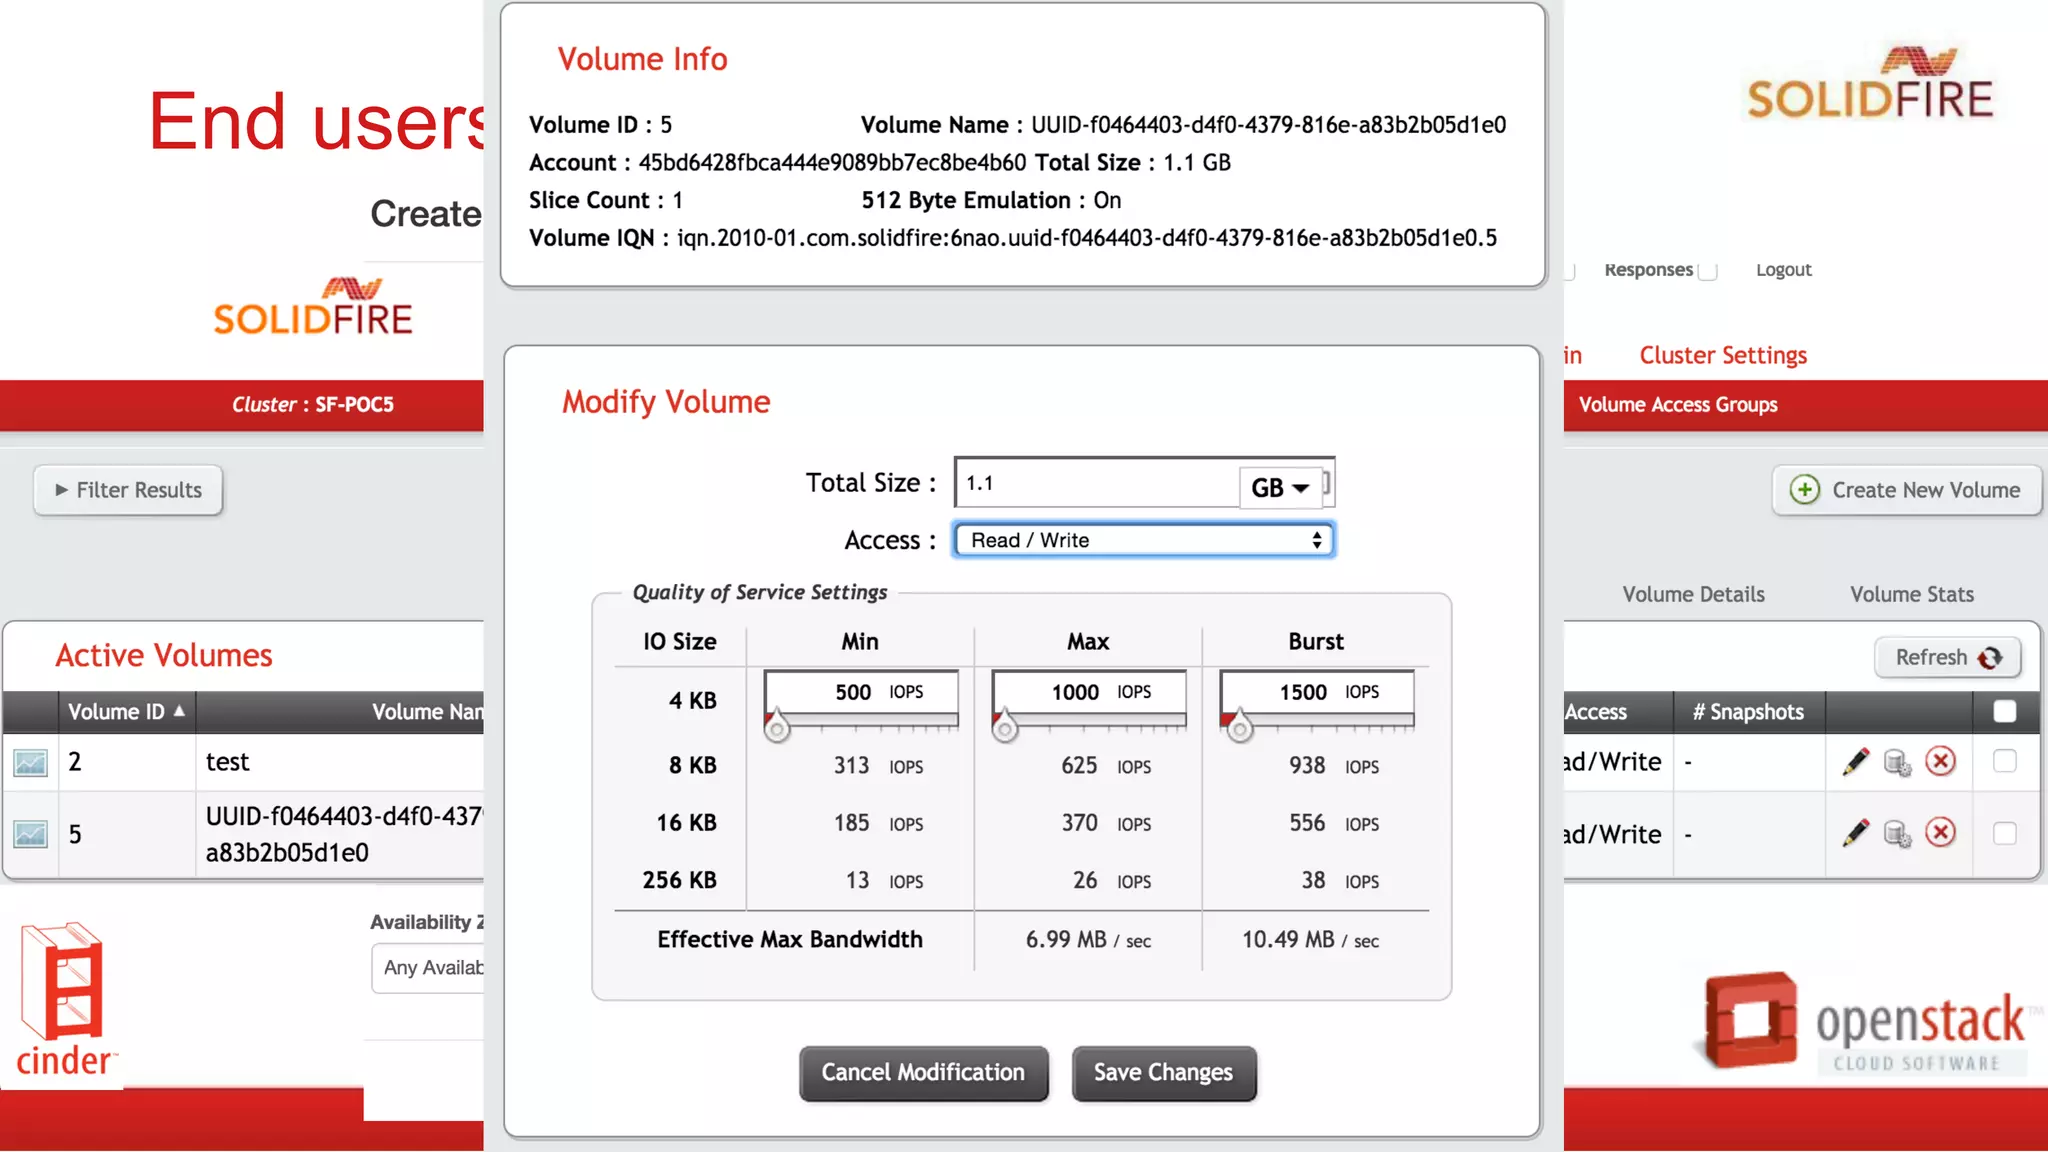Image resolution: width=2048 pixels, height=1152 pixels.
Task: Click the Save Changes button
Action: 1163,1073
